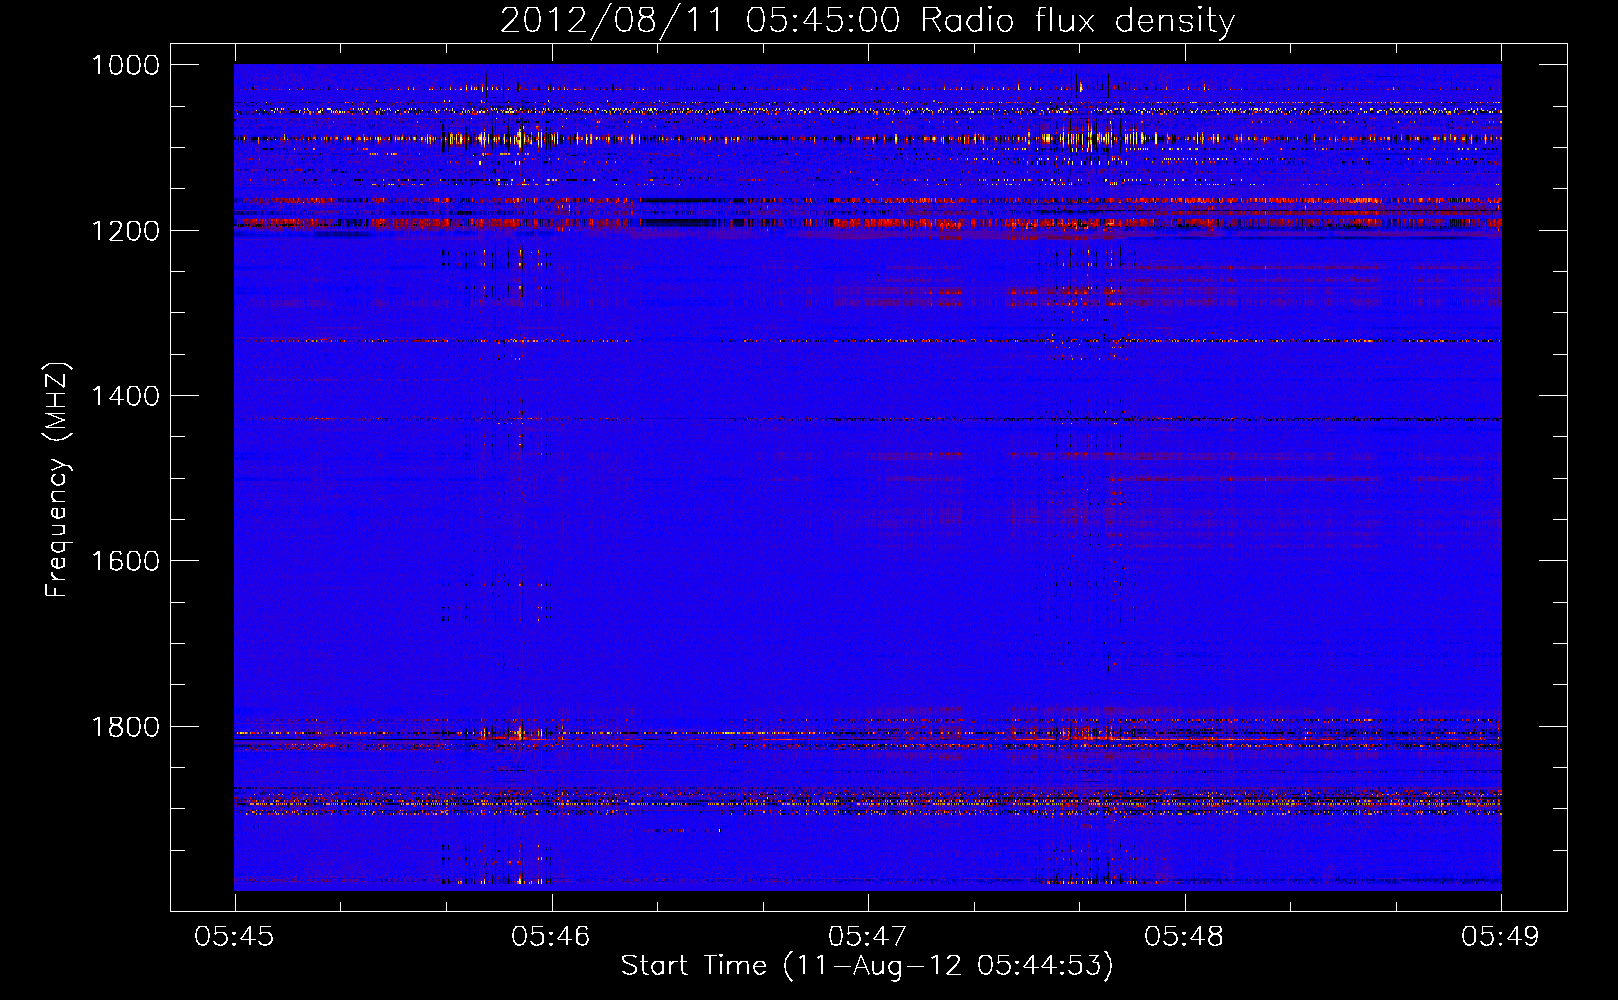Click the 1000 frequency tick label
The height and width of the screenshot is (1000, 1618).
[125, 65]
